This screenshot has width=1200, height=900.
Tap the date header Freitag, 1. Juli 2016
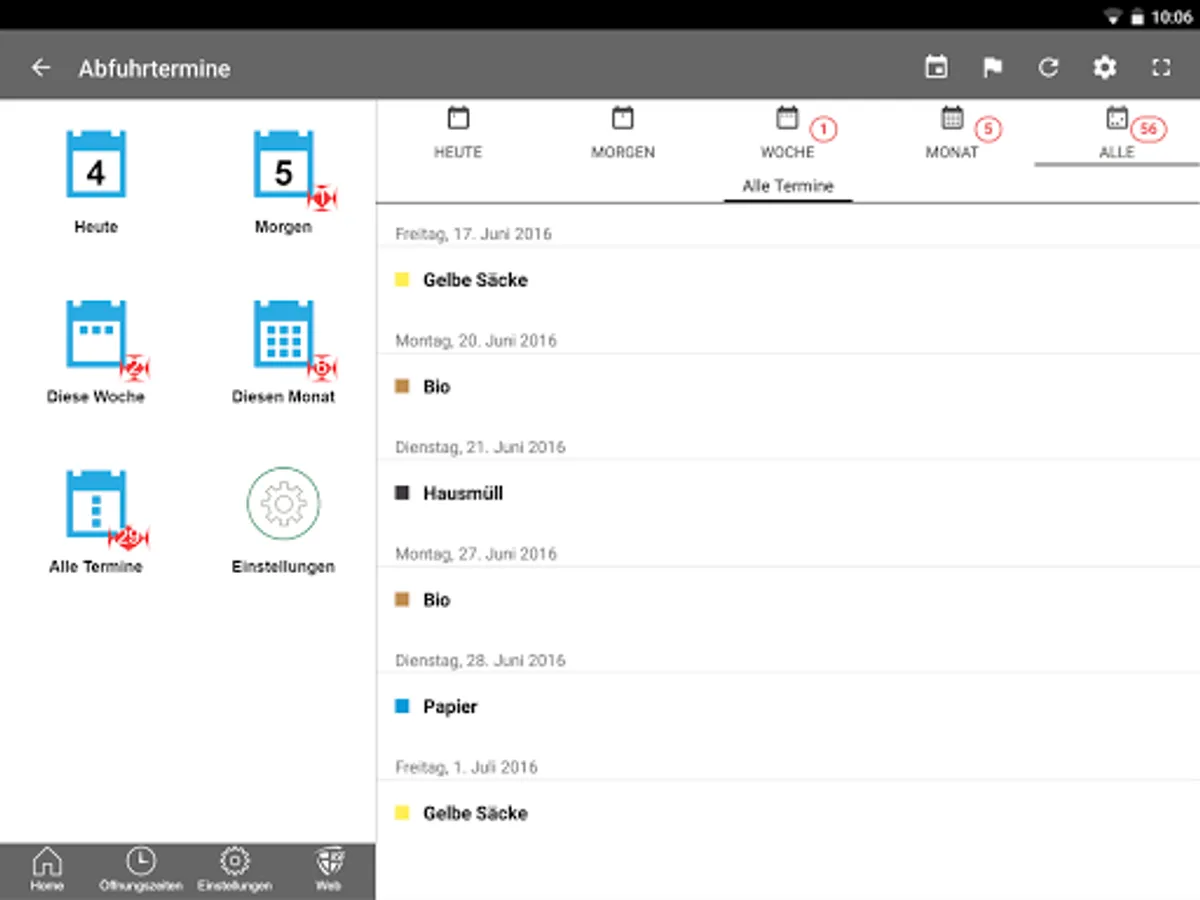466,767
